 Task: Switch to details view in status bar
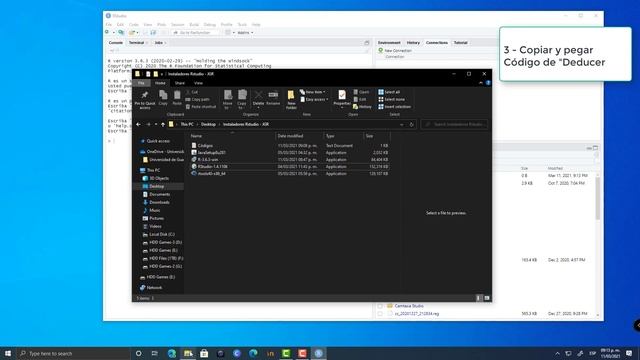pos(479,298)
